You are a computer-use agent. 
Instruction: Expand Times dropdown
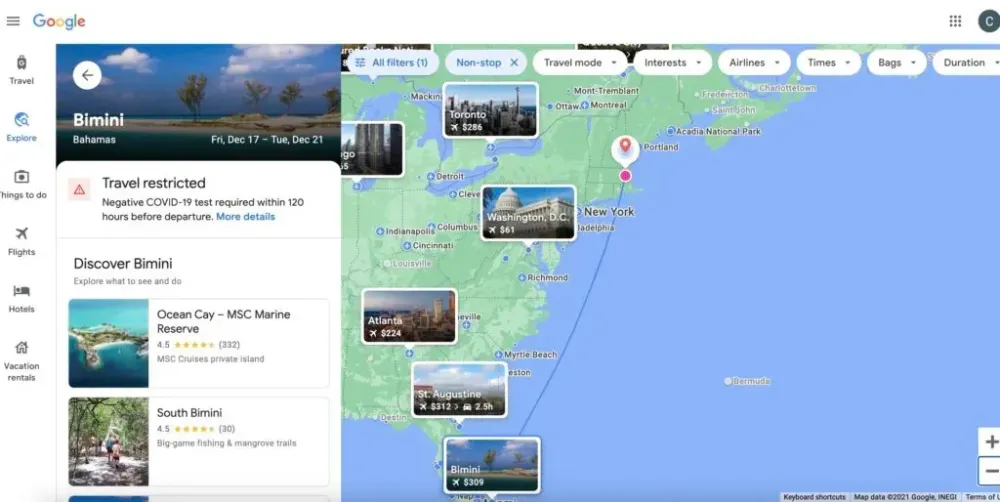point(828,63)
